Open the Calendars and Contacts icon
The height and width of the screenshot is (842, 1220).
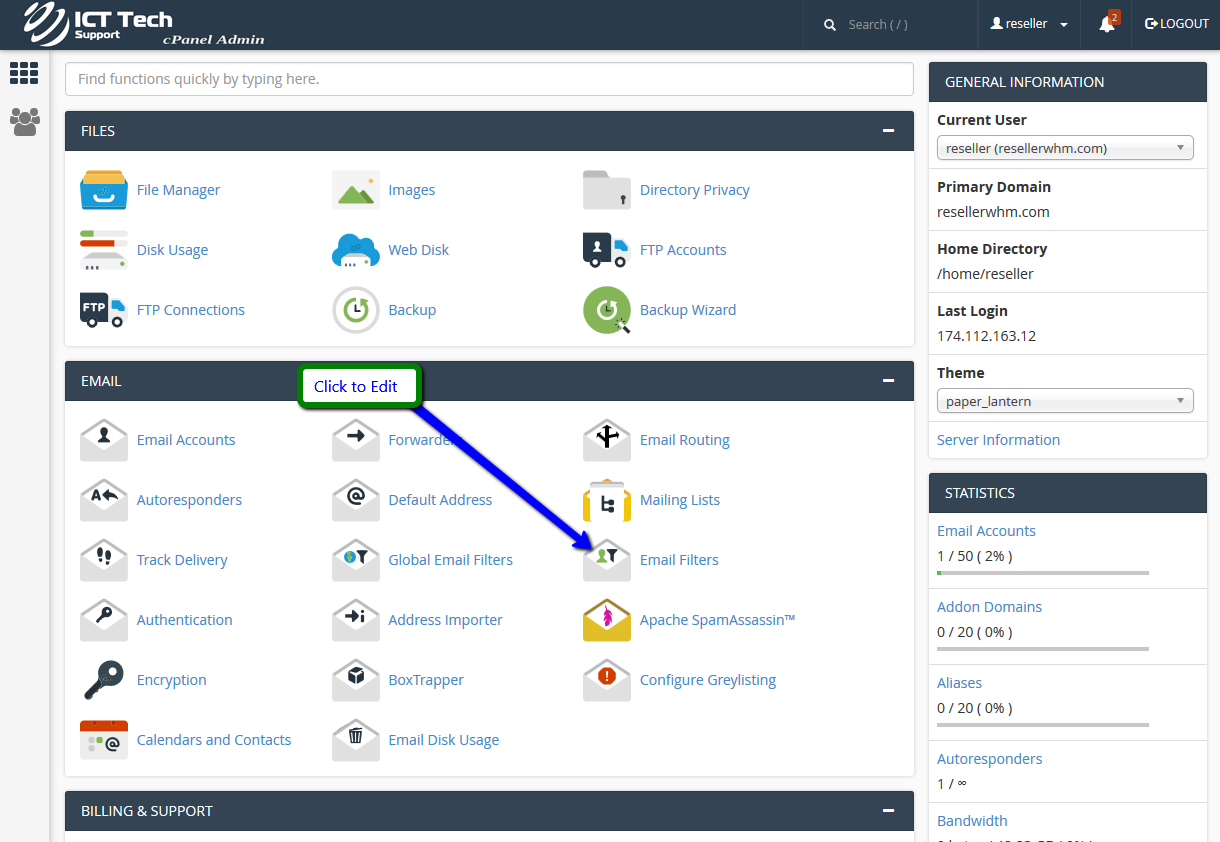point(104,740)
